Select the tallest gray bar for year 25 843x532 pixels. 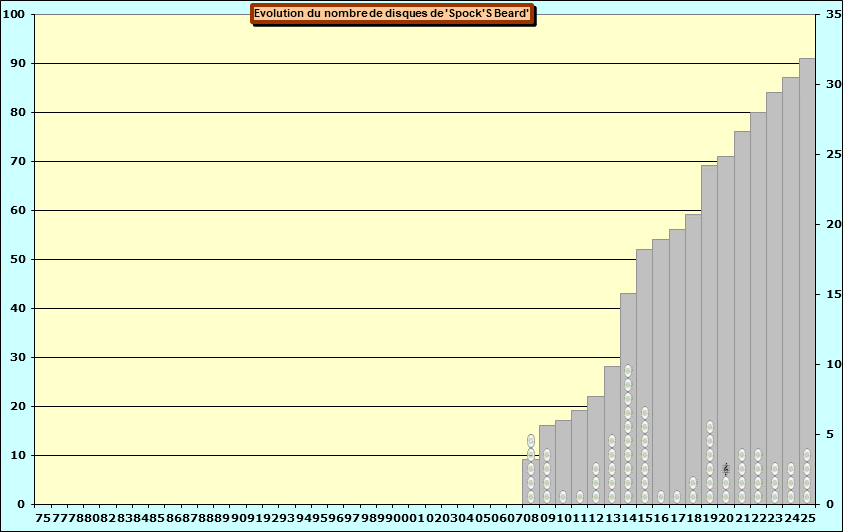(x=808, y=282)
